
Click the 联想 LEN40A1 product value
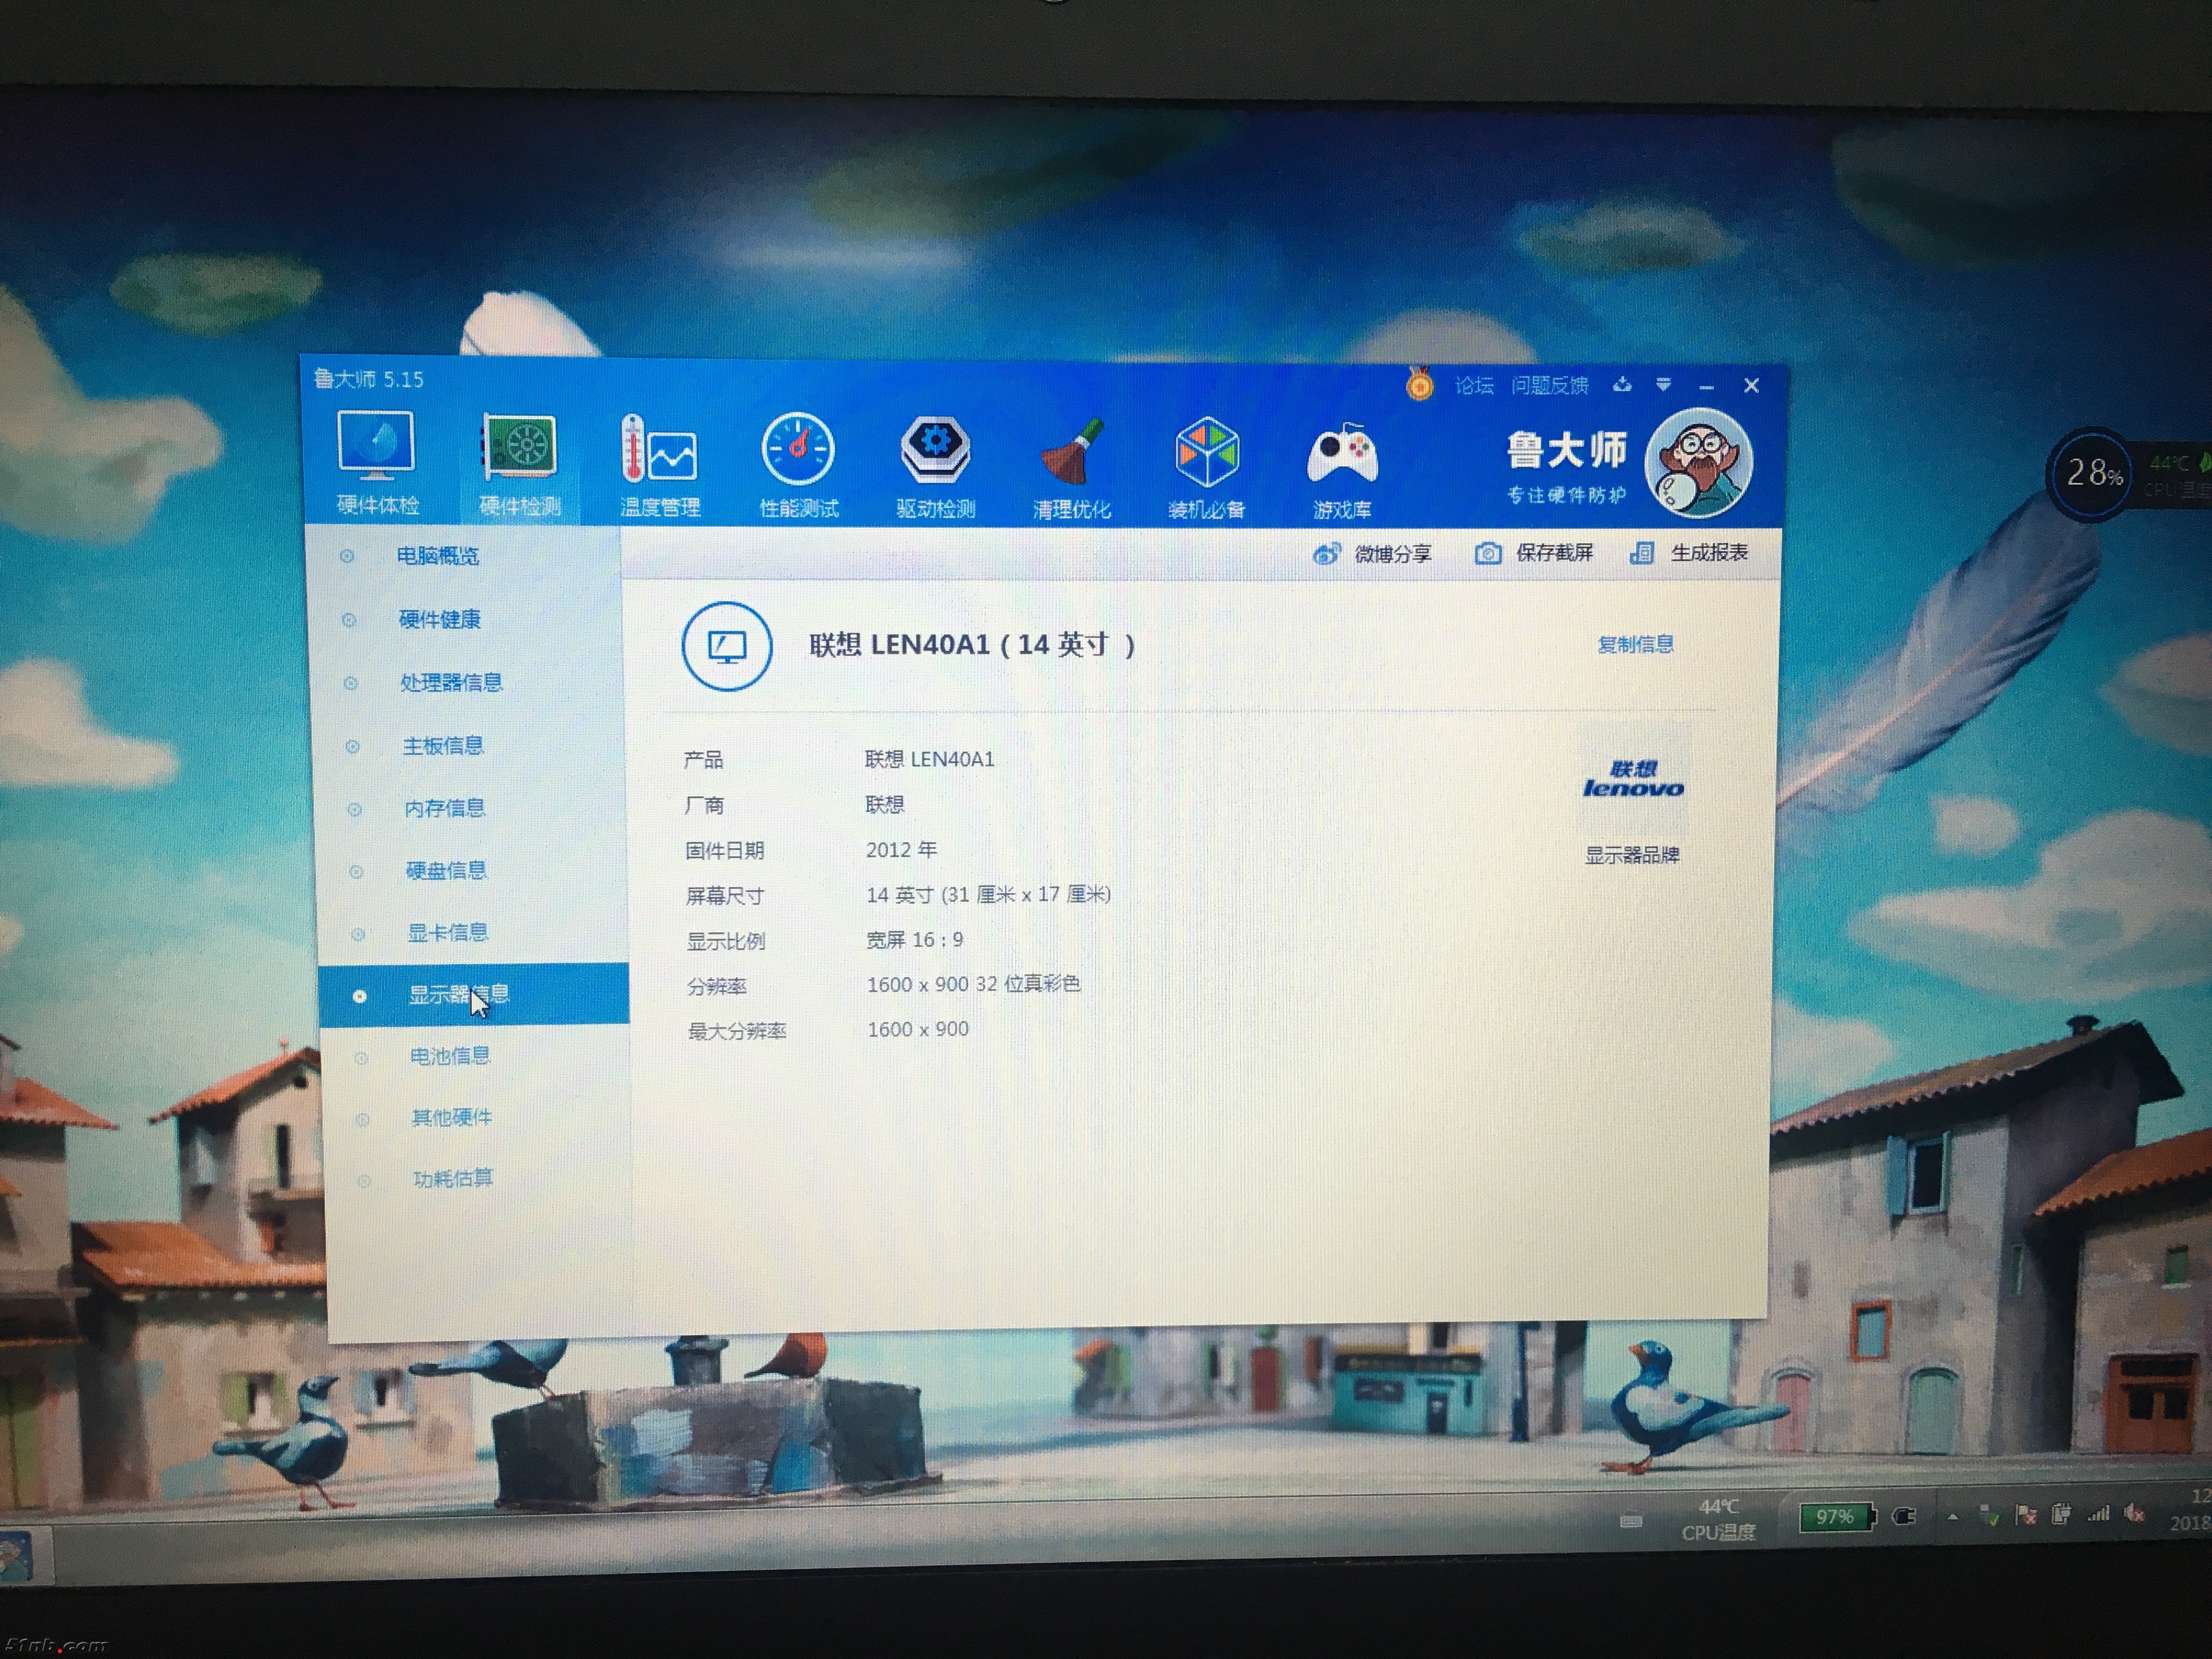929,759
